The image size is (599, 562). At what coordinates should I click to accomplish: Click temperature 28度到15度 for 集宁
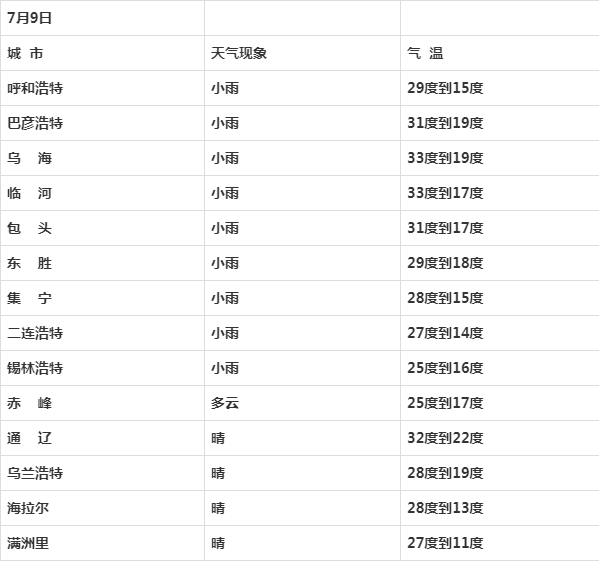[x=500, y=298]
